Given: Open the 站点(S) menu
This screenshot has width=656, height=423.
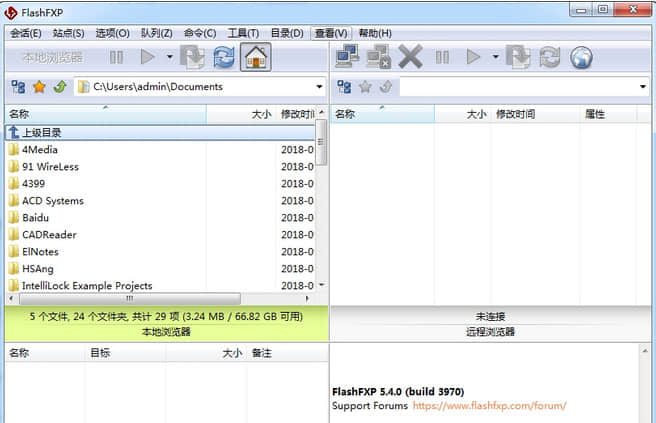Looking at the screenshot, I should point(68,33).
